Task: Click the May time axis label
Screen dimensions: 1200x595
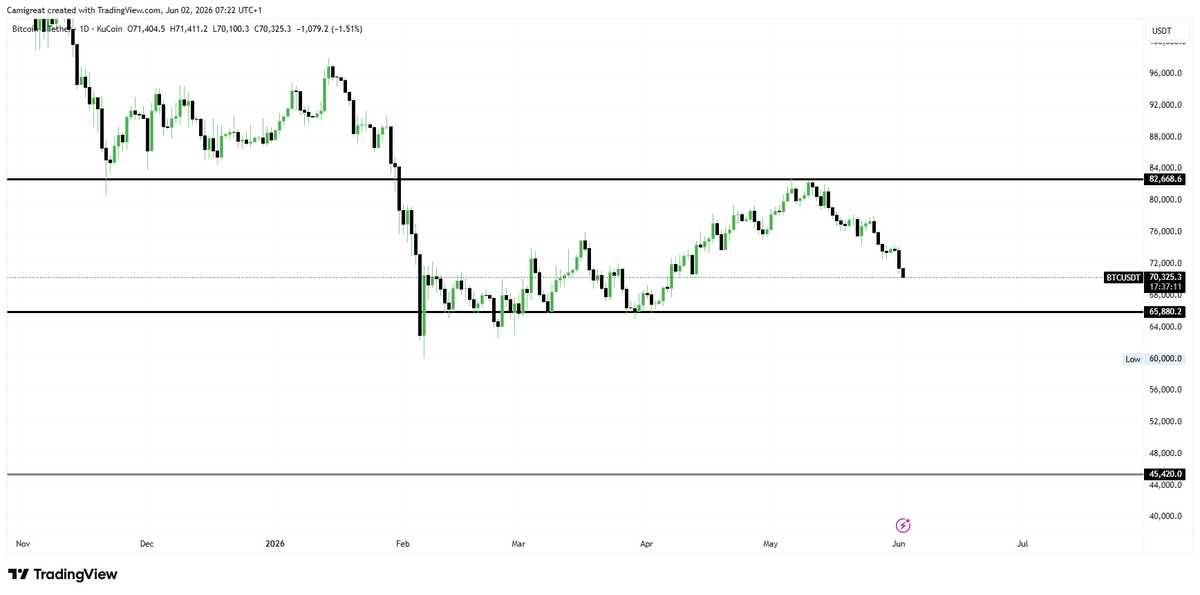Action: point(770,544)
